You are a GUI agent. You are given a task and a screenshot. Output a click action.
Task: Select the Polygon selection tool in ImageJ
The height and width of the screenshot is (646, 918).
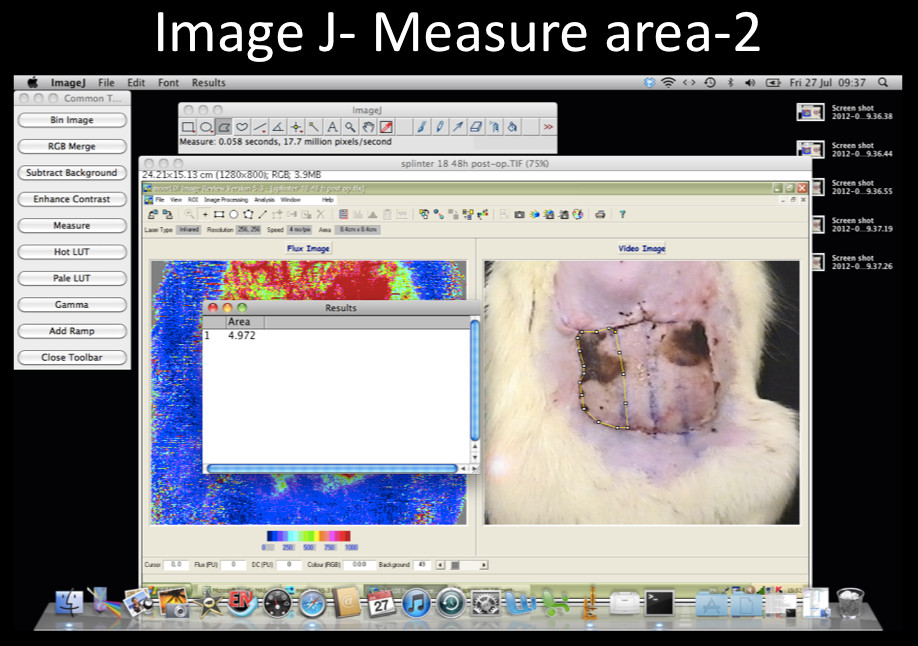[224, 127]
